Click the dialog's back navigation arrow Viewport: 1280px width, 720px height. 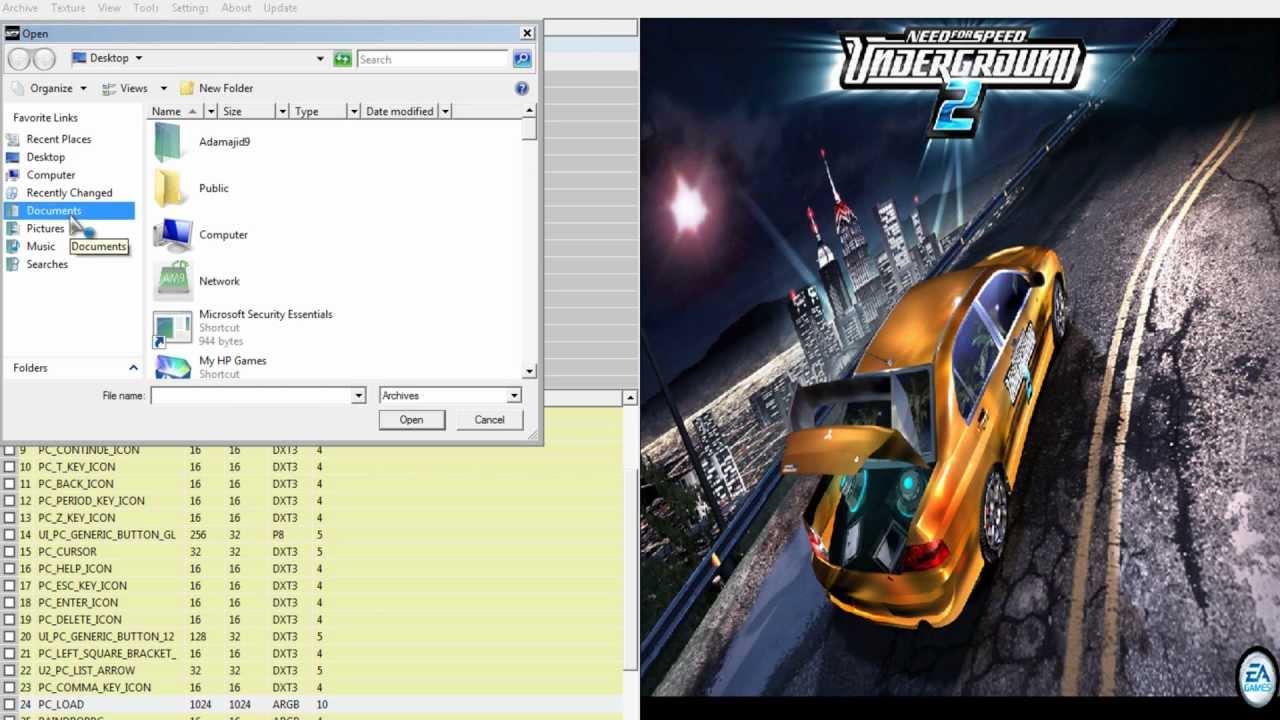click(x=19, y=60)
